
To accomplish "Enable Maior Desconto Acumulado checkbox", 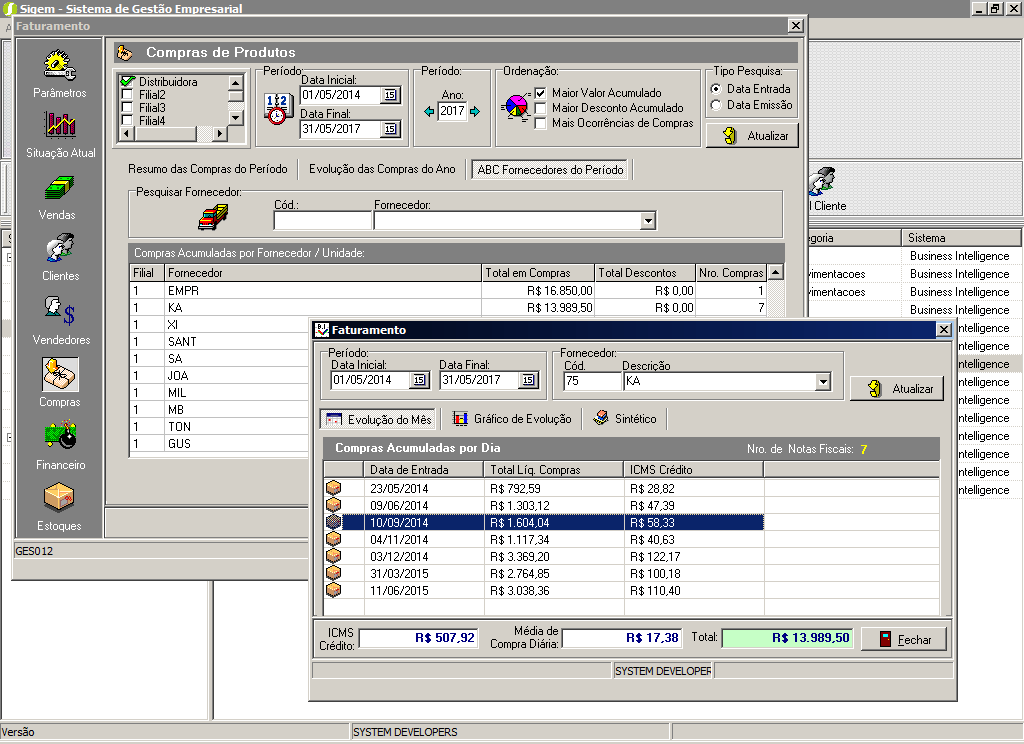I will [541, 108].
